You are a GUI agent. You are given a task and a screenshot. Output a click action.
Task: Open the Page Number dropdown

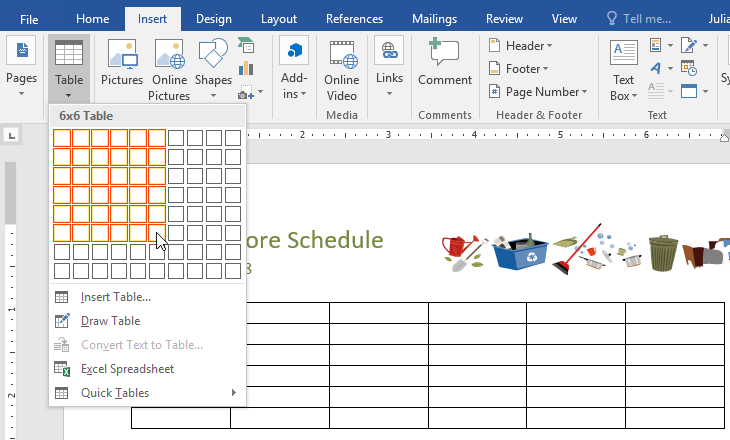pos(538,91)
